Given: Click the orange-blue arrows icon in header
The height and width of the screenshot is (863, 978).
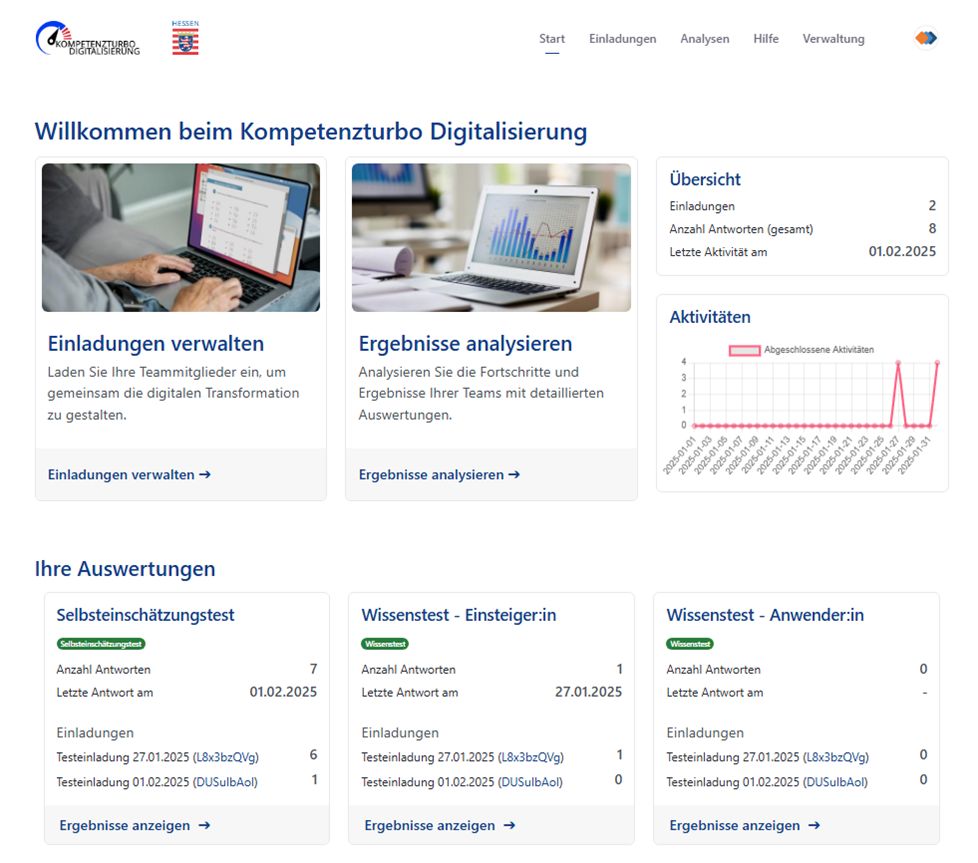Looking at the screenshot, I should [x=925, y=39].
